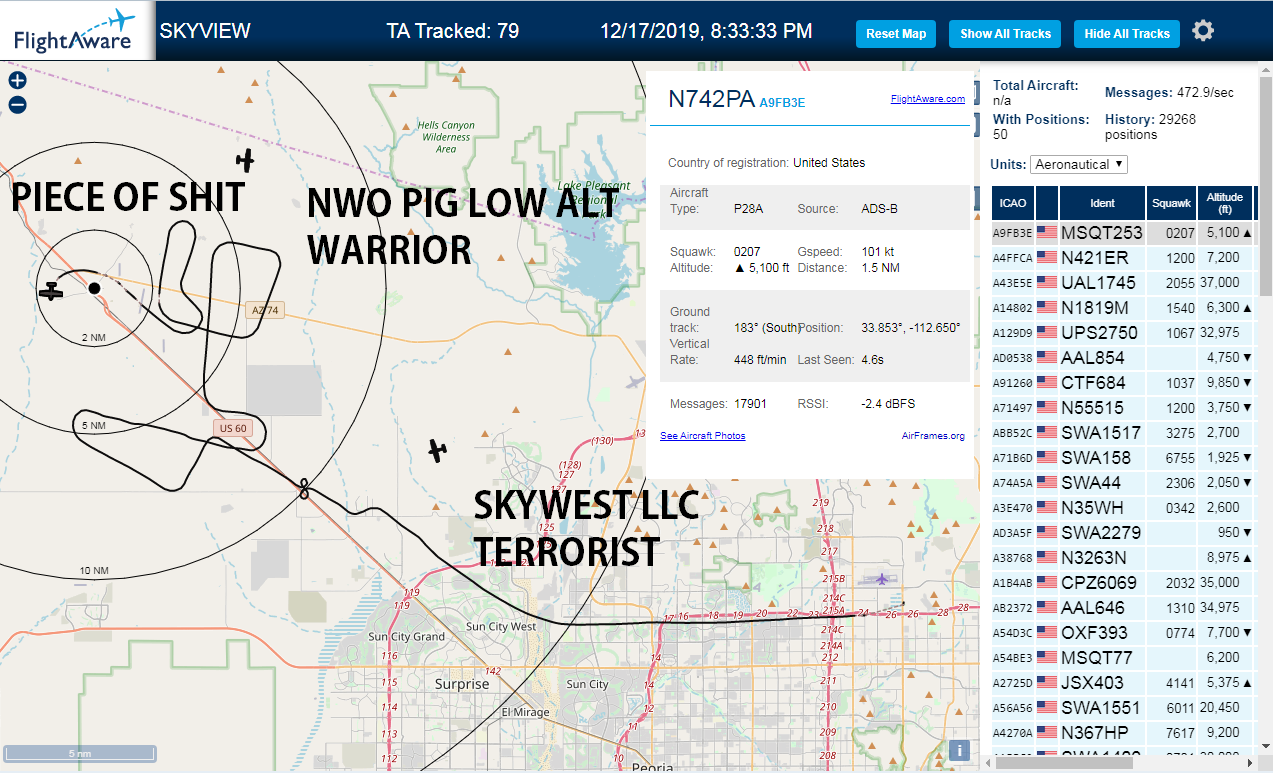
Task: Select the aircraft icon near Hells Canyon Wilderness
Action: (245, 159)
